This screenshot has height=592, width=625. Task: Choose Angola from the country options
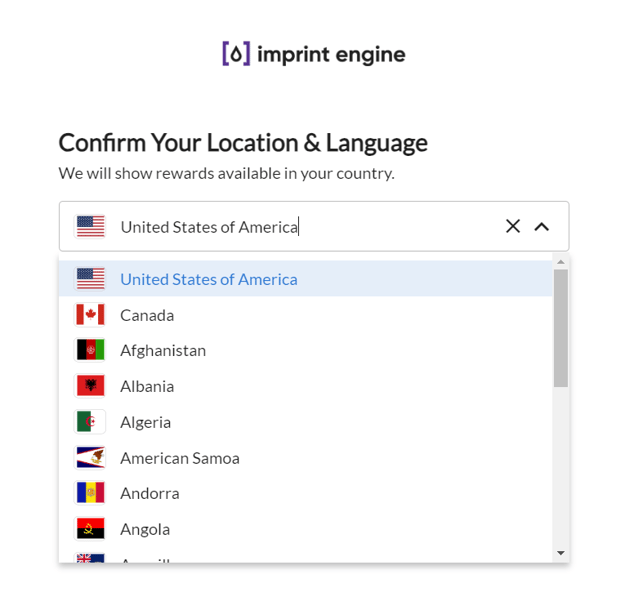point(305,529)
